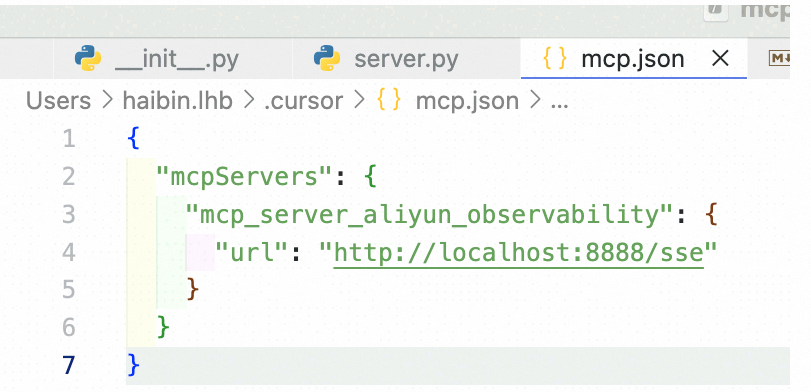Open the haibin.lhb breadcrumb folder
The image size is (811, 392).
177,101
